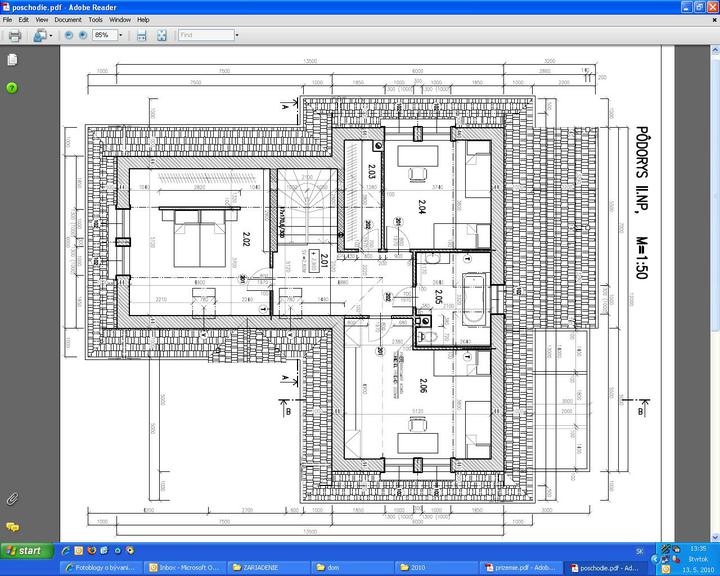The image size is (720, 576).
Task: Select the scrolling page view icon
Action: pos(141,35)
